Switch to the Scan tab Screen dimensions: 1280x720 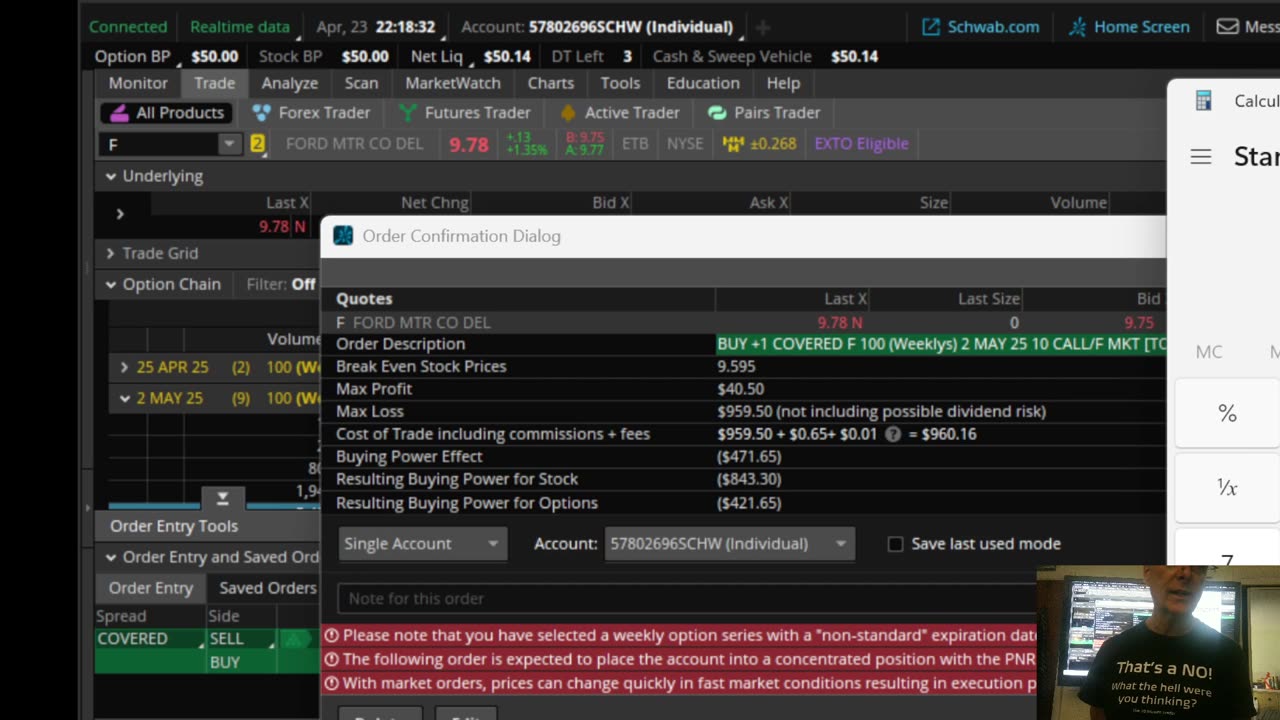point(361,83)
